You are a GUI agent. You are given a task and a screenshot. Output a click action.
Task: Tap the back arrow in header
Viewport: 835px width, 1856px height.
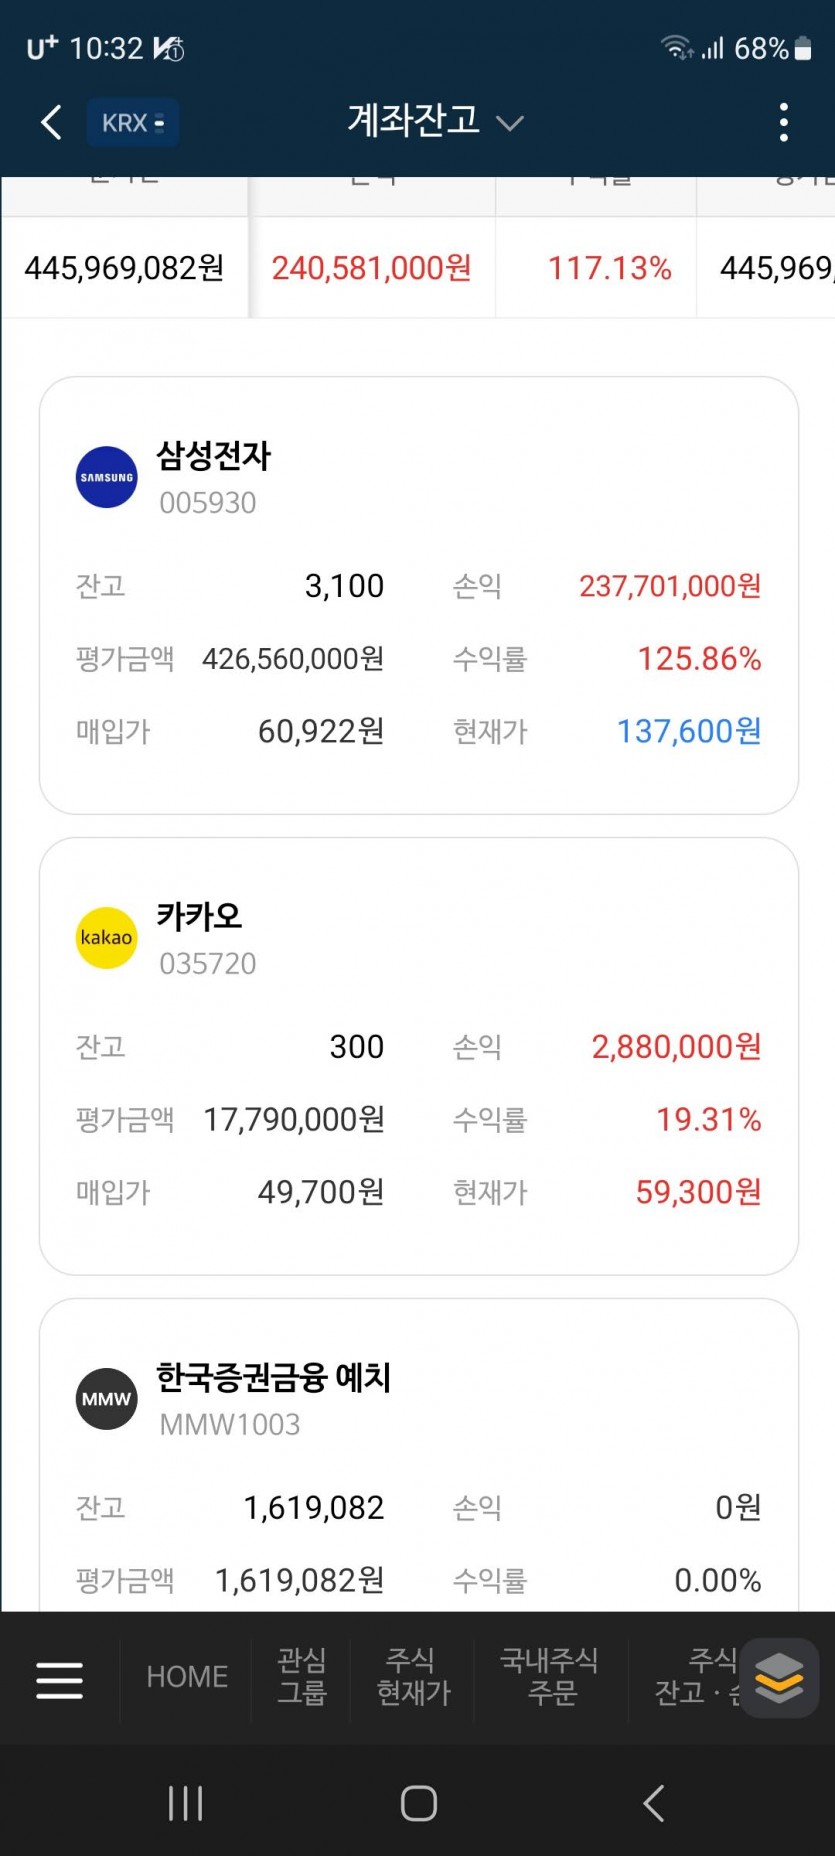(52, 123)
